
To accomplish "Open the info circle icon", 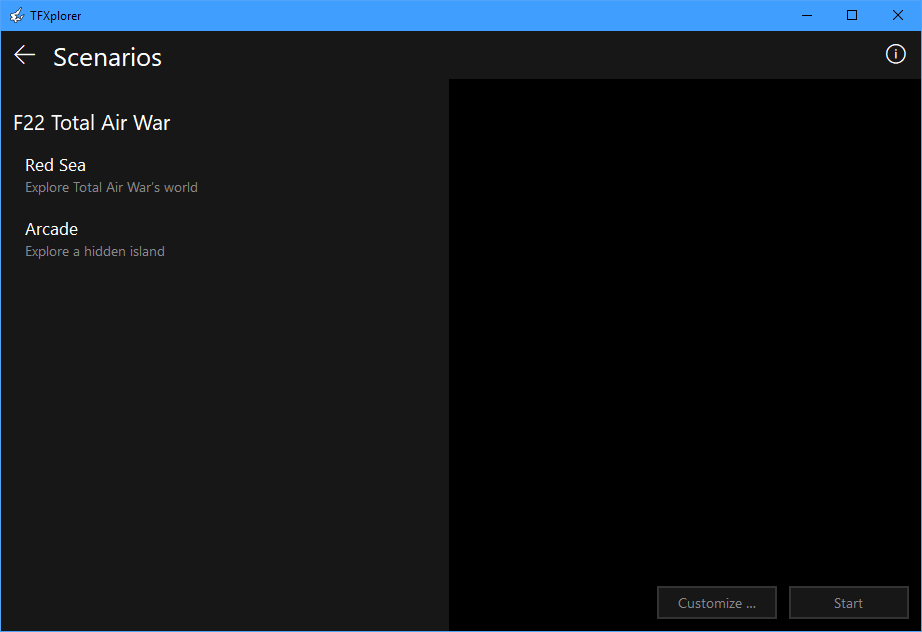I will (895, 55).
